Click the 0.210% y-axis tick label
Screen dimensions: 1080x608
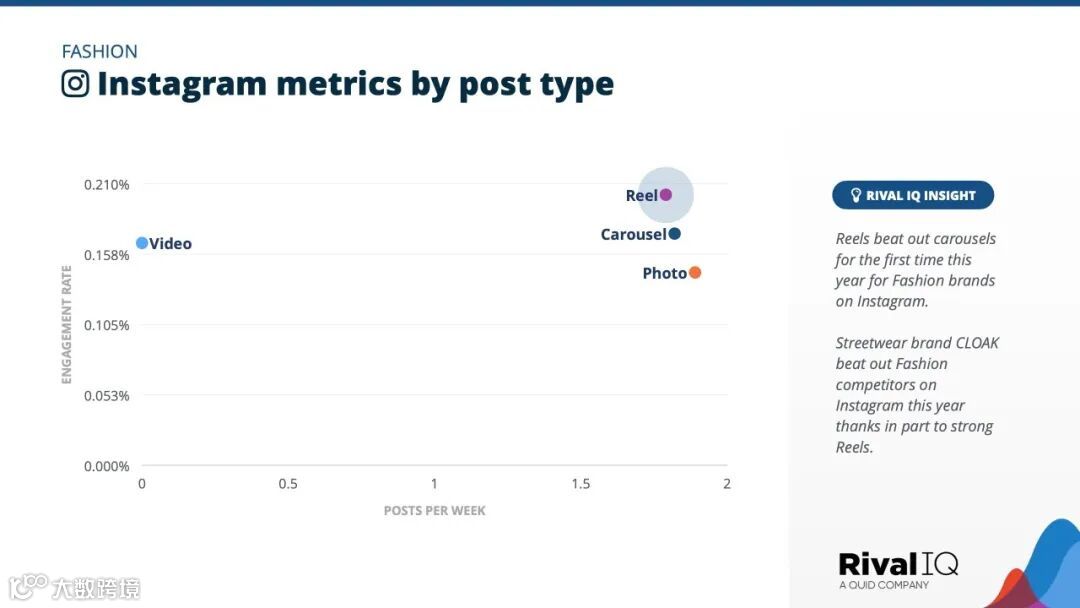pos(107,185)
